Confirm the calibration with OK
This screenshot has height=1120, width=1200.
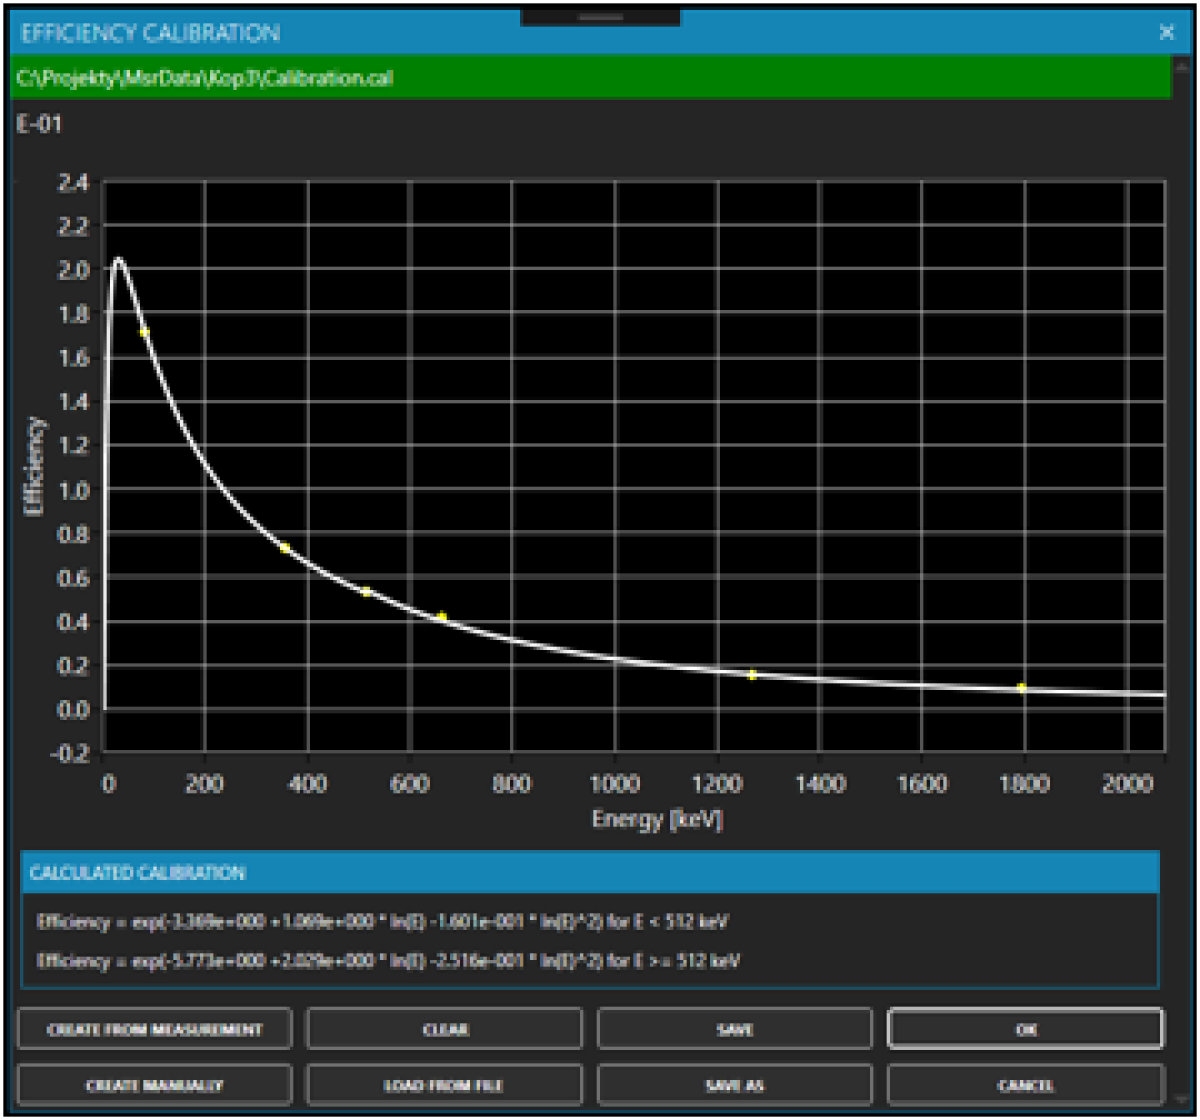(1028, 1028)
